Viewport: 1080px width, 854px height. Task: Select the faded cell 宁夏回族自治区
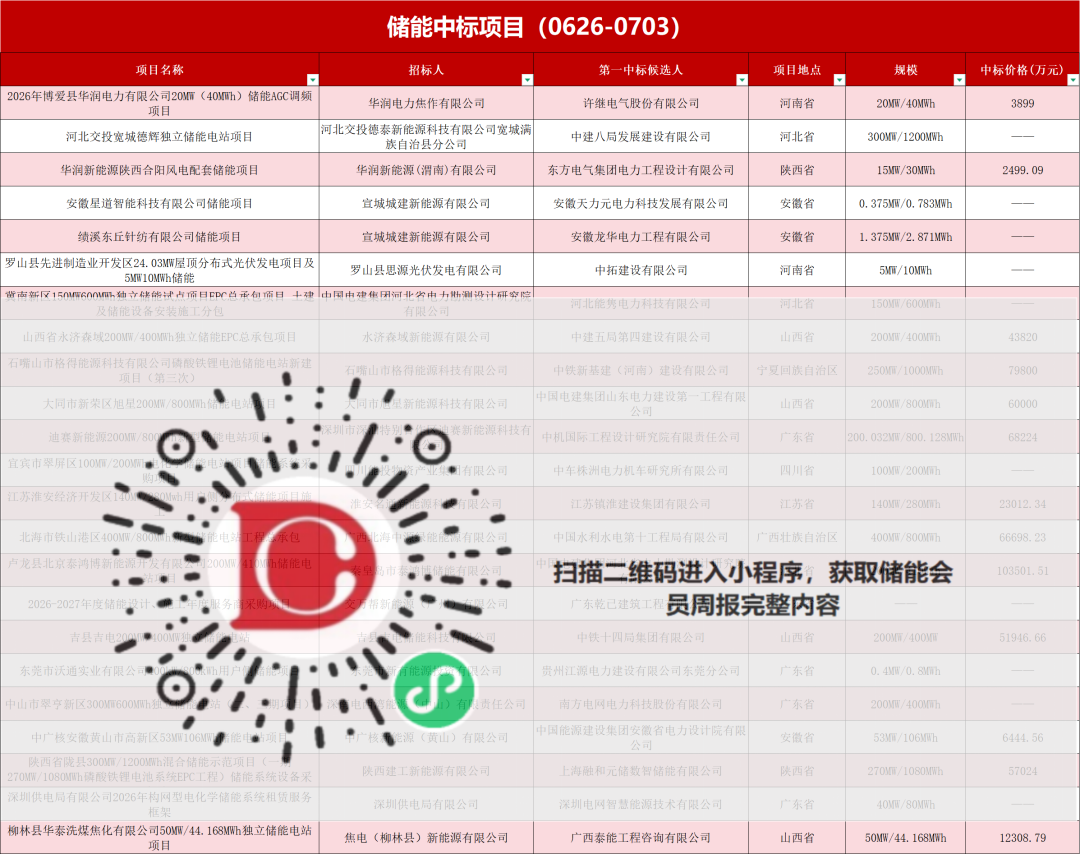797,371
